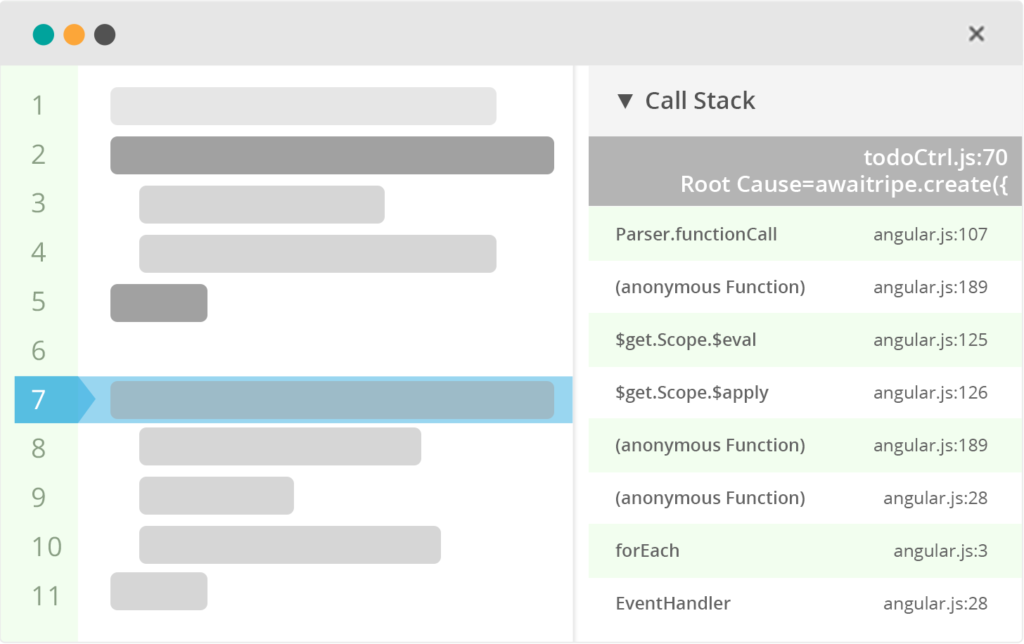Click the dark gray window control dot
Viewport: 1024px width, 644px height.
click(x=105, y=35)
